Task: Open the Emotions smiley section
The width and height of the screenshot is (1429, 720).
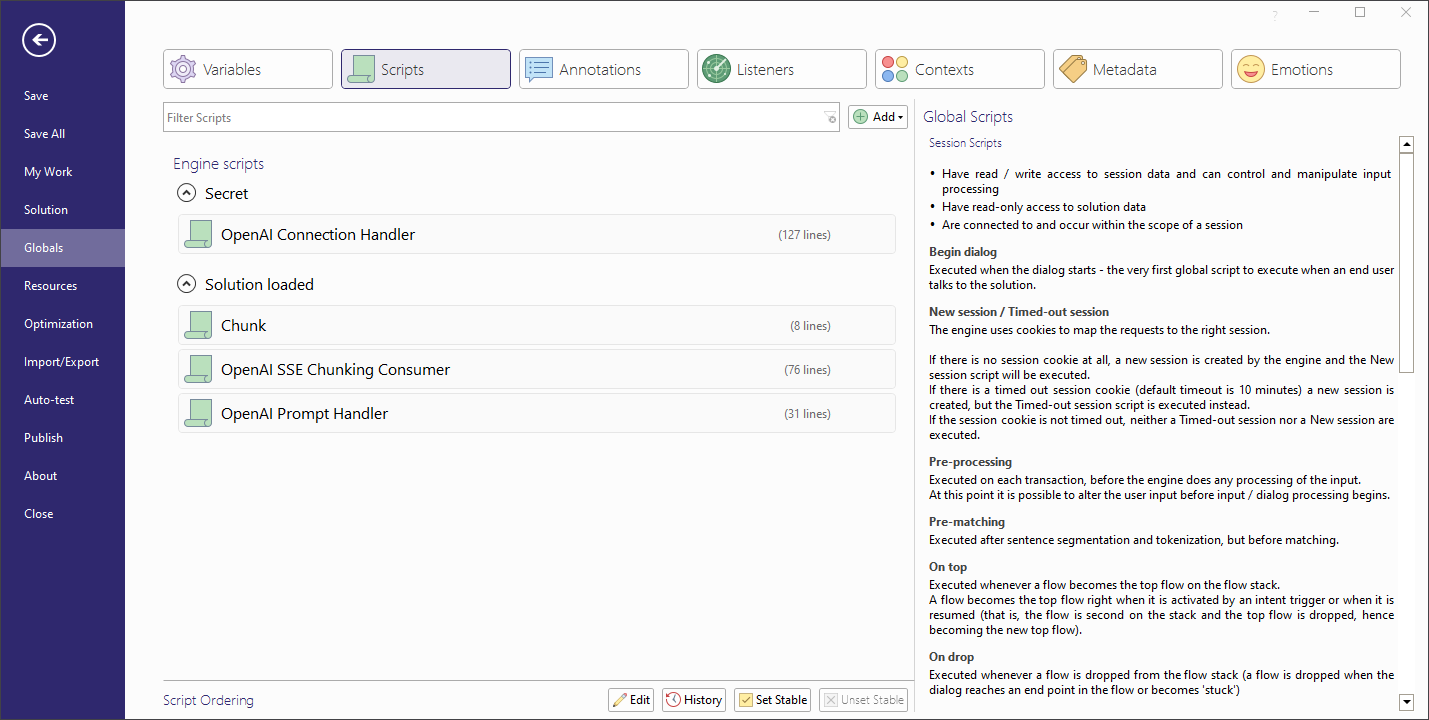Action: 1315,70
